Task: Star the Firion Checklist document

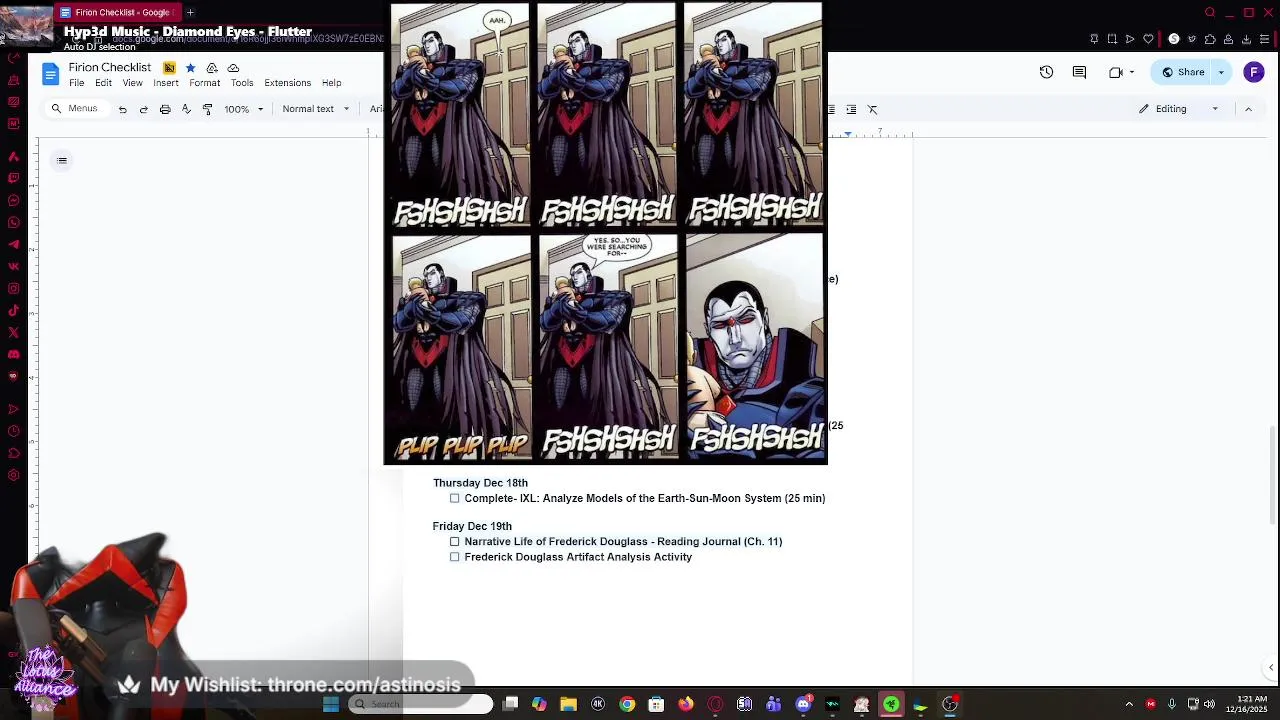Action: point(190,68)
